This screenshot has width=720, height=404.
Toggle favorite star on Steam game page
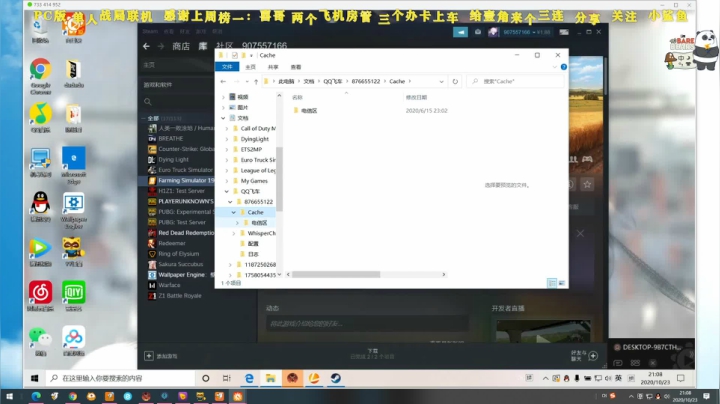click(587, 185)
